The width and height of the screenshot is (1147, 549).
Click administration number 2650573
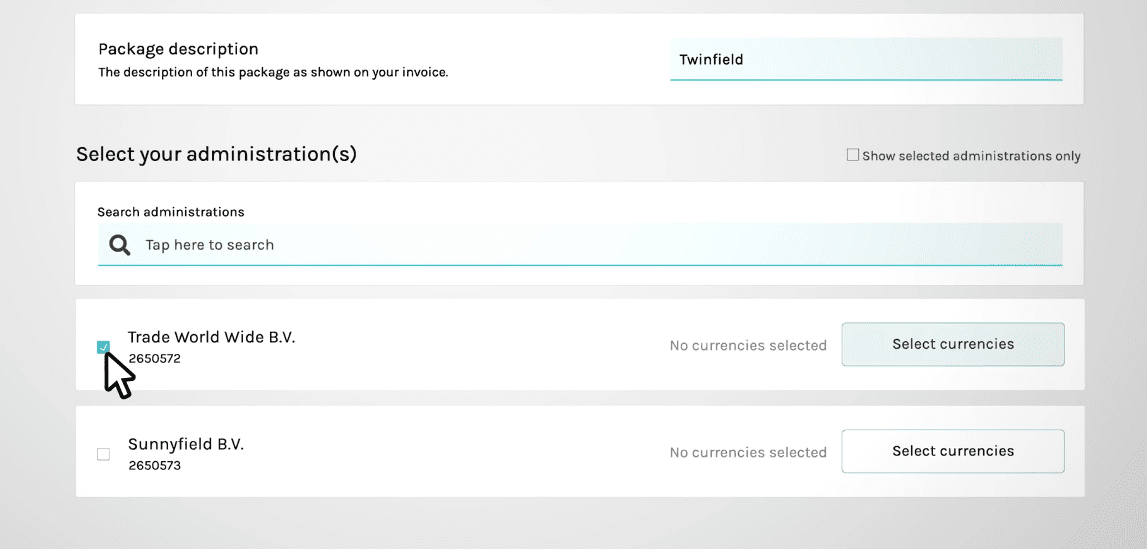point(154,466)
